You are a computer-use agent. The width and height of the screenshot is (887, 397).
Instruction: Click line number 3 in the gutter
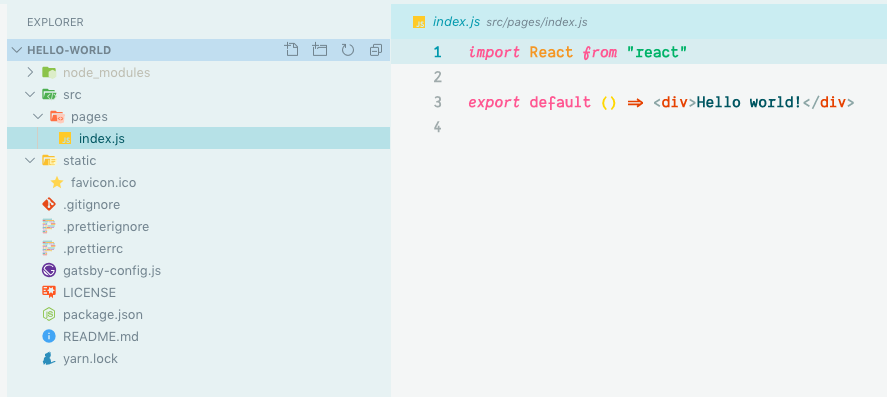tap(437, 102)
